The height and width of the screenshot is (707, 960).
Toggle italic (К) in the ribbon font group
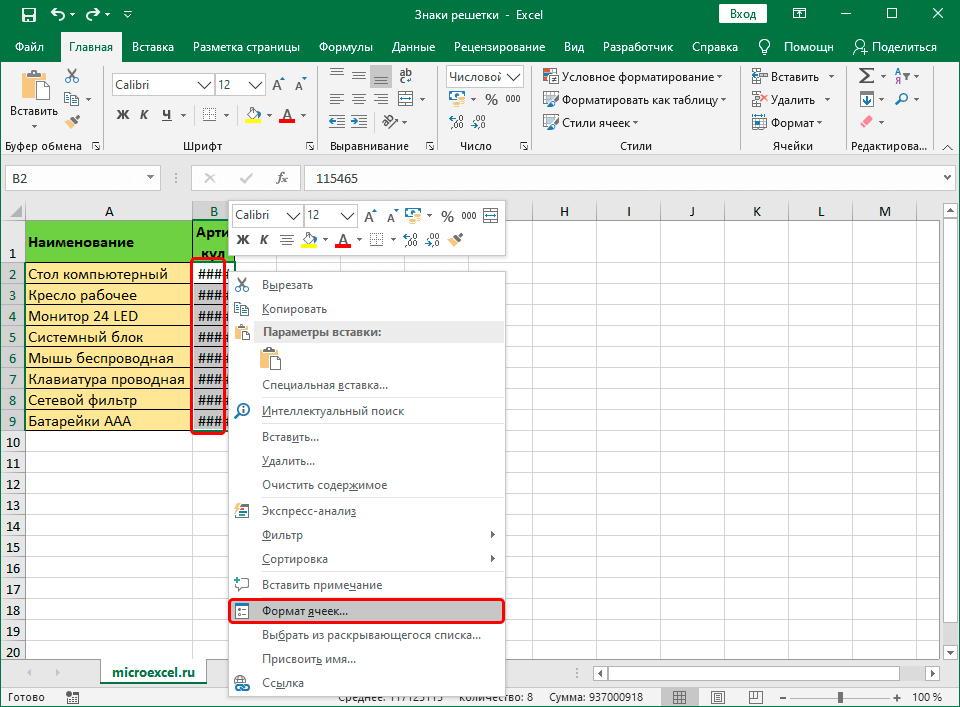[144, 114]
